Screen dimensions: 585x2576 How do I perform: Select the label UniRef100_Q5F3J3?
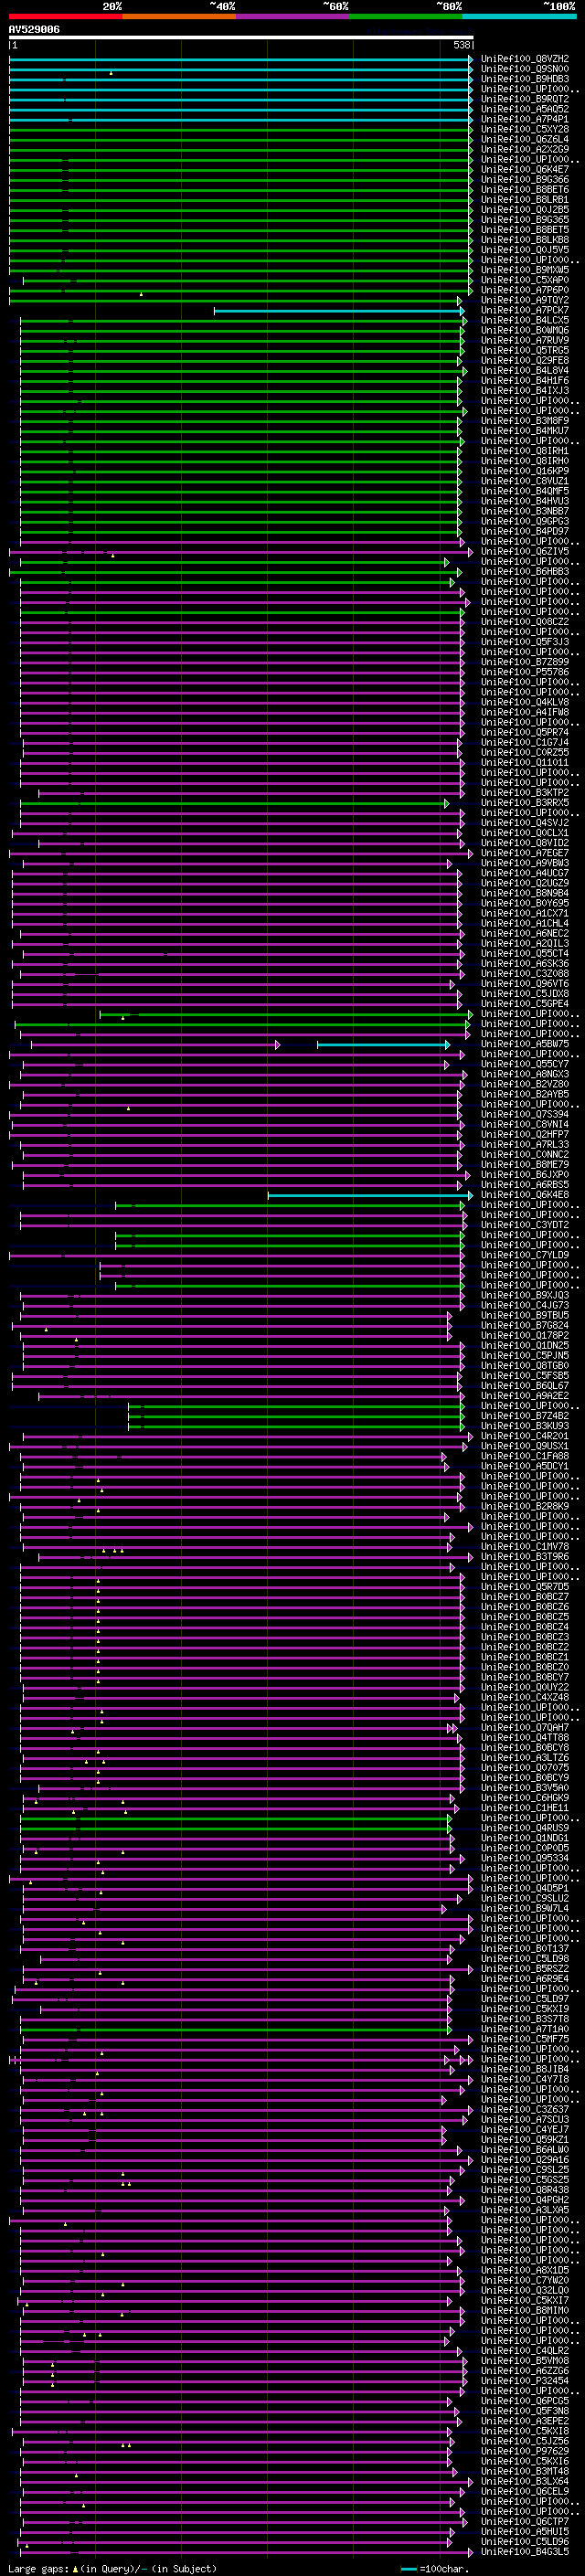[525, 642]
